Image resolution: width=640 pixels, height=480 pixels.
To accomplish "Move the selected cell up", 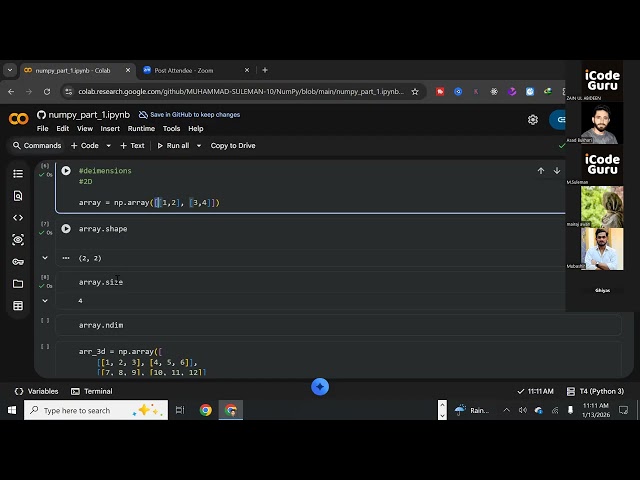I will (x=541, y=171).
